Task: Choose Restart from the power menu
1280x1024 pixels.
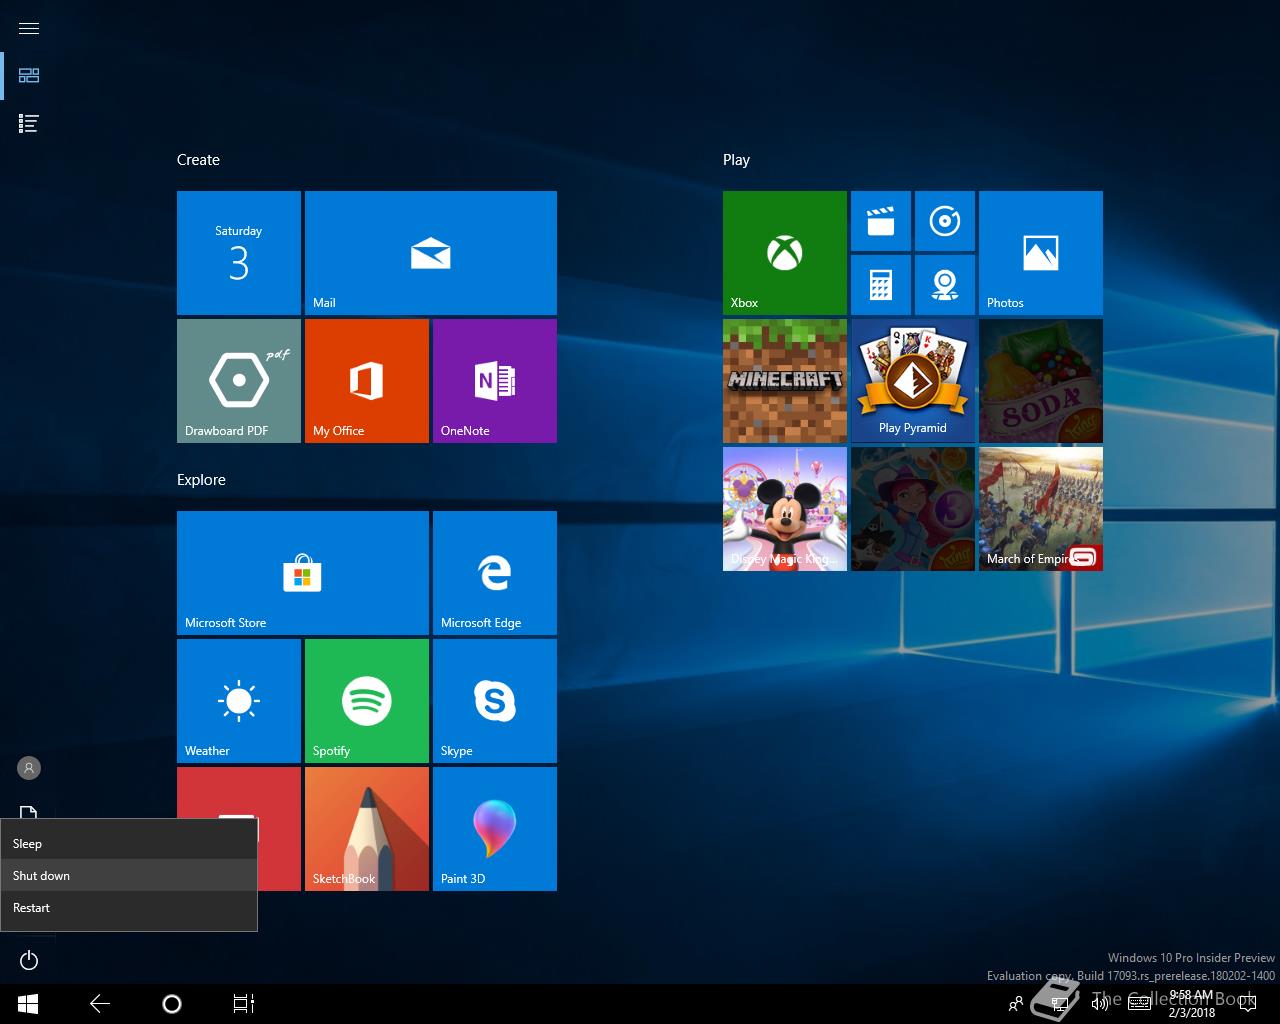Action: (x=129, y=908)
